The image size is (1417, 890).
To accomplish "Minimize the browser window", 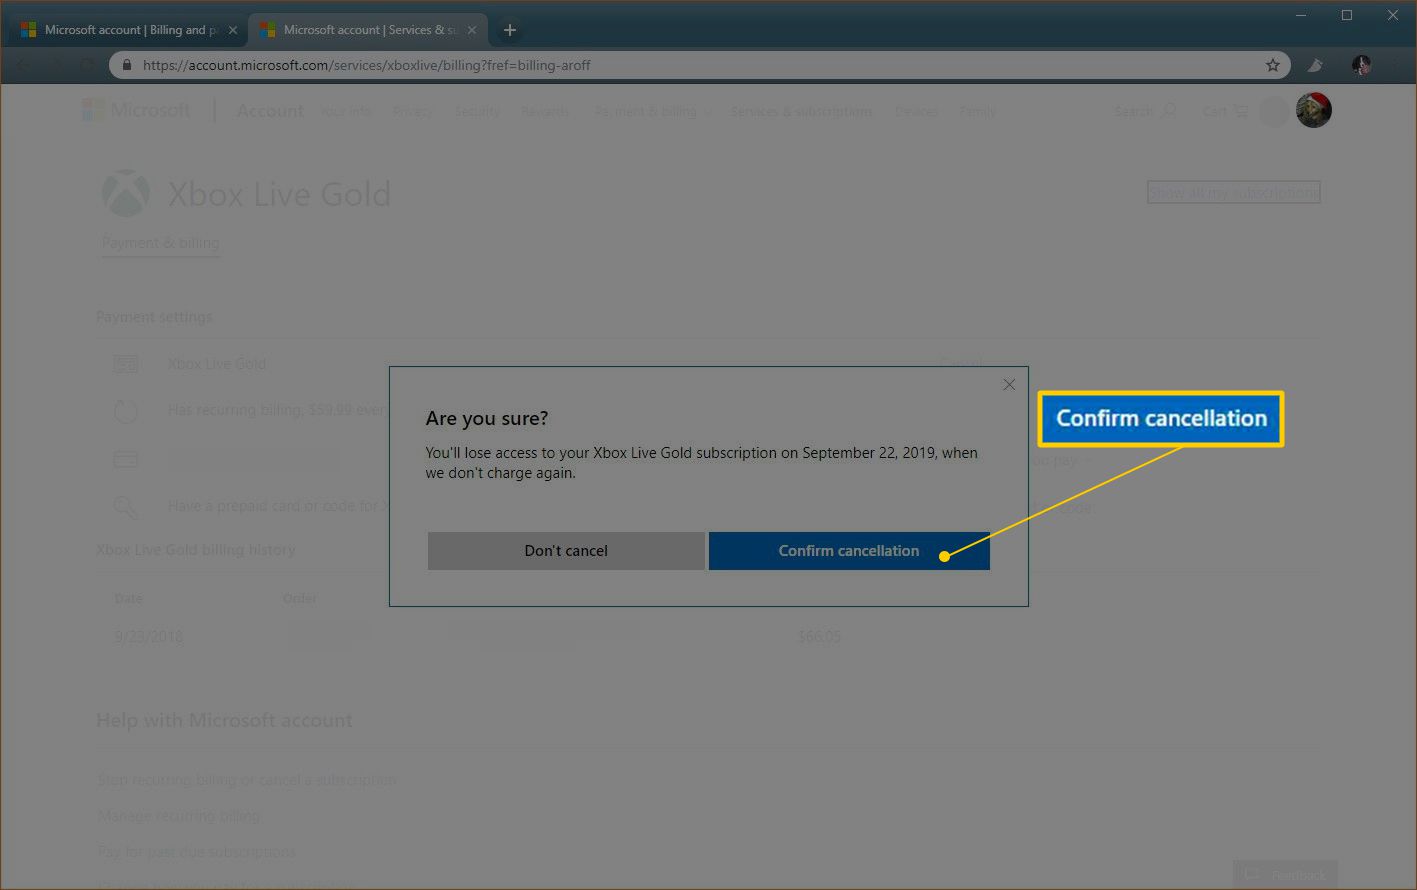I will 1301,15.
